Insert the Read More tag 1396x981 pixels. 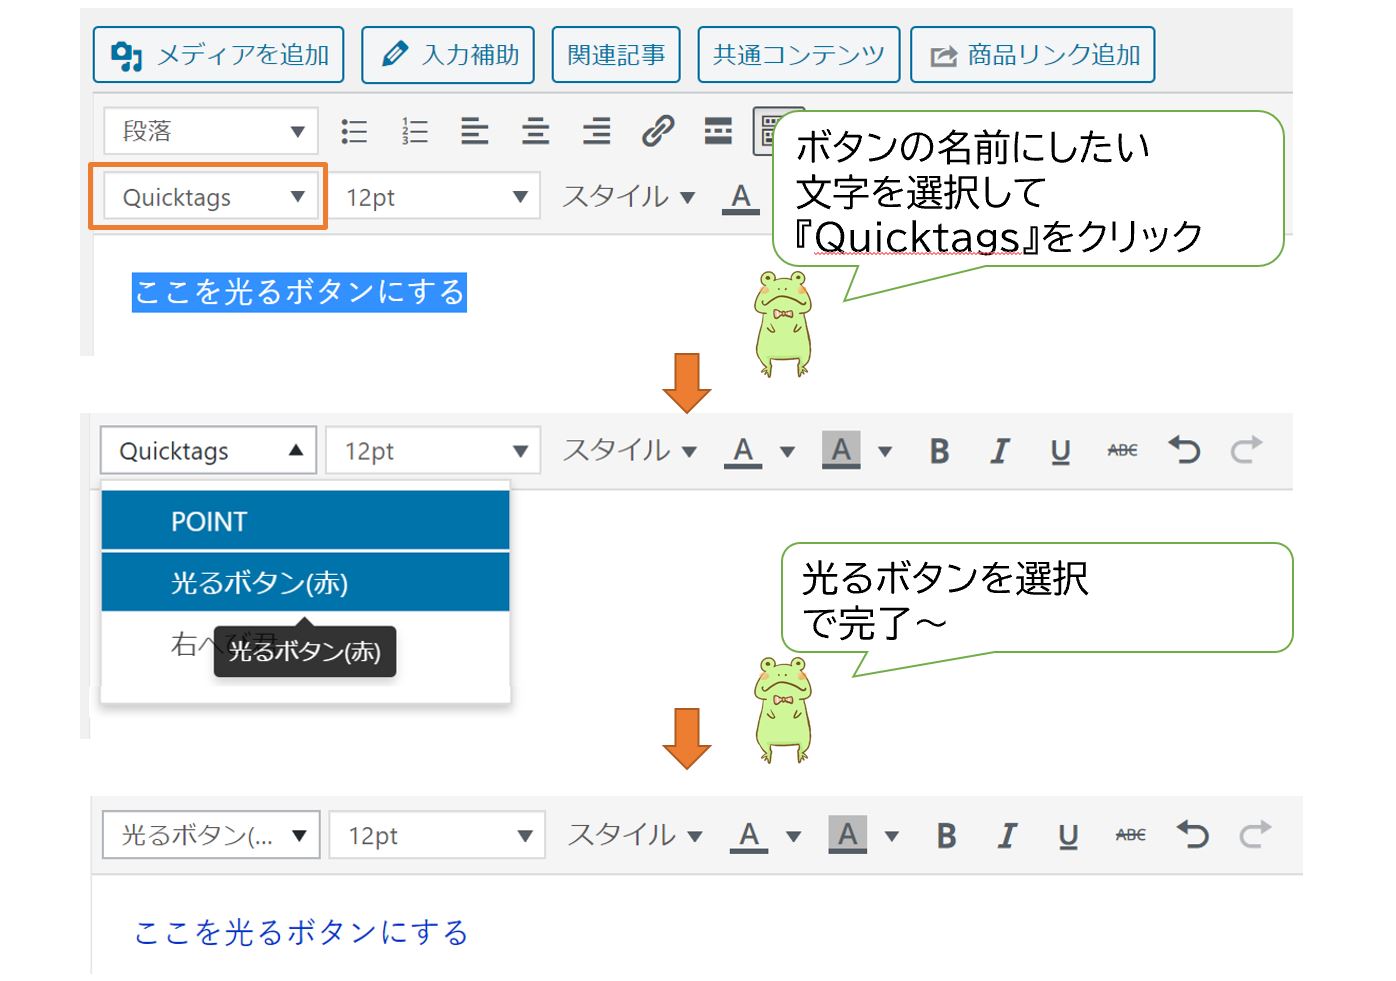click(x=718, y=130)
